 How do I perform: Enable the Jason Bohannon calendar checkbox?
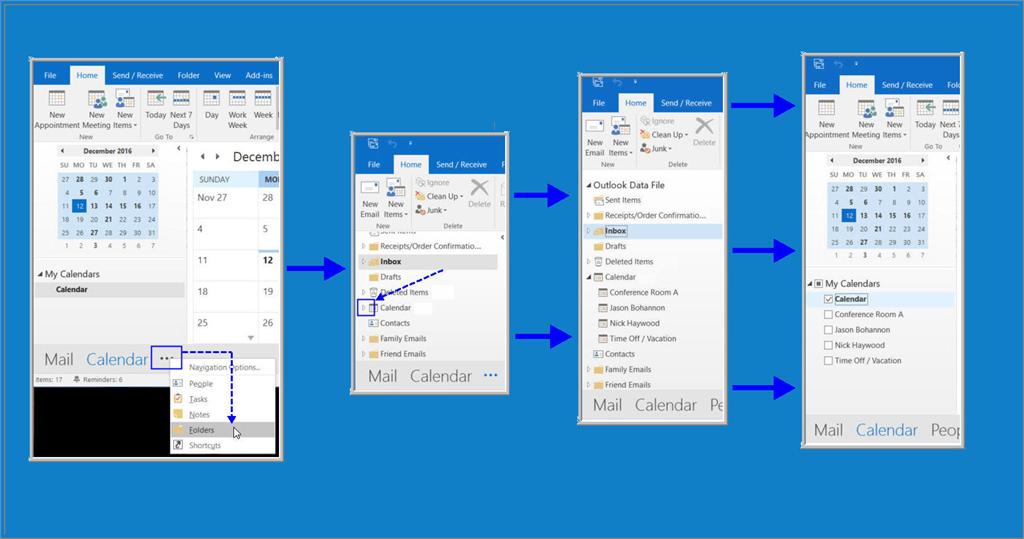[x=827, y=330]
